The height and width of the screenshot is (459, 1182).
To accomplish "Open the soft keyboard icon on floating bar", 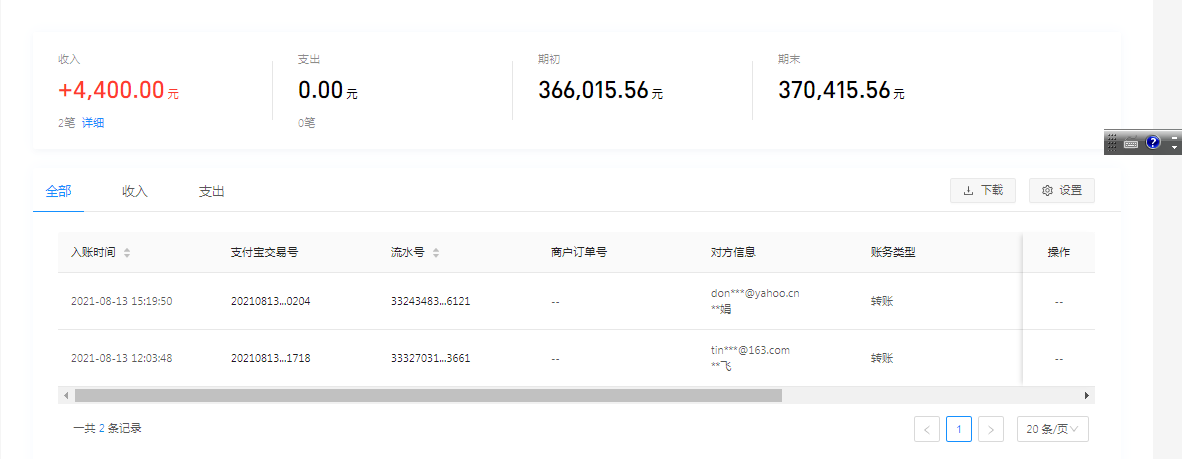I will (x=1131, y=143).
